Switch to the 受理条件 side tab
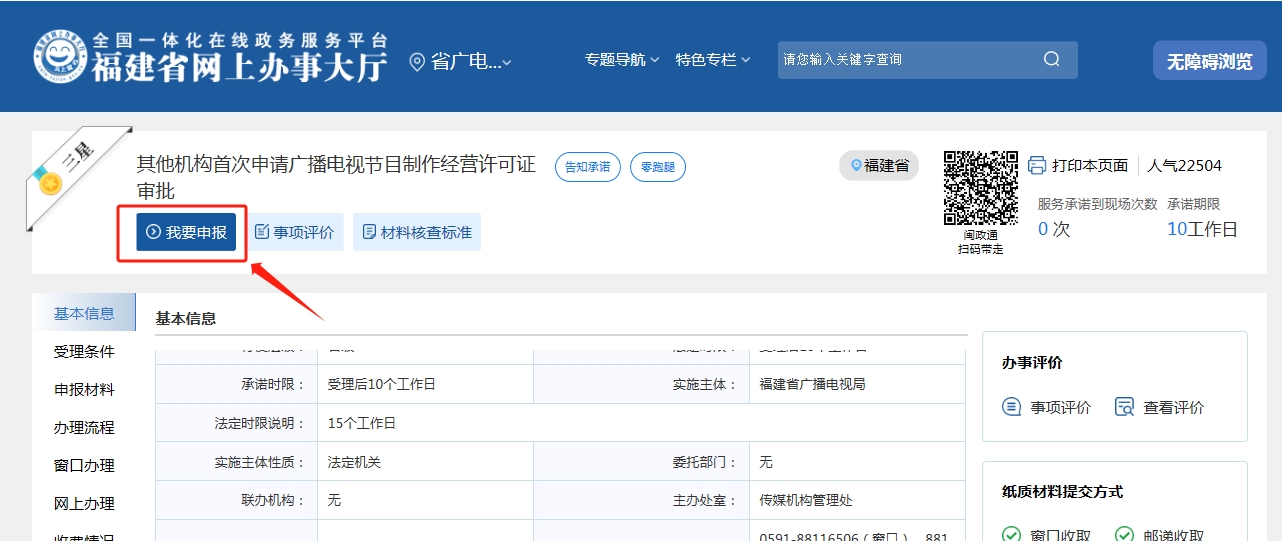1282x541 pixels. coord(84,352)
